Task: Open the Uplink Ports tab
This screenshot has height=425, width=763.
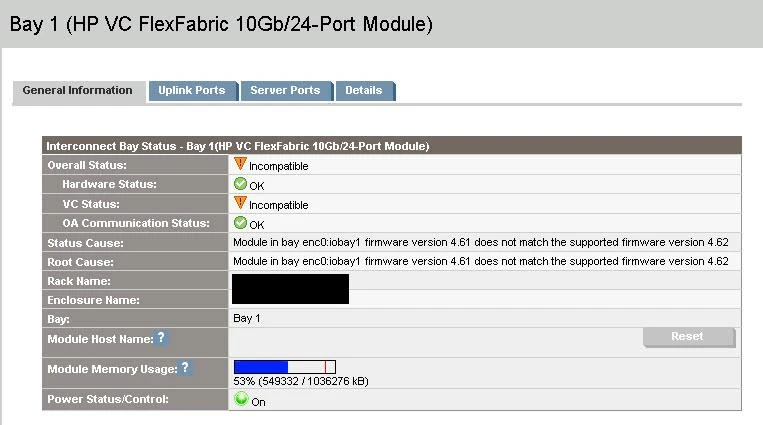Action: [193, 91]
